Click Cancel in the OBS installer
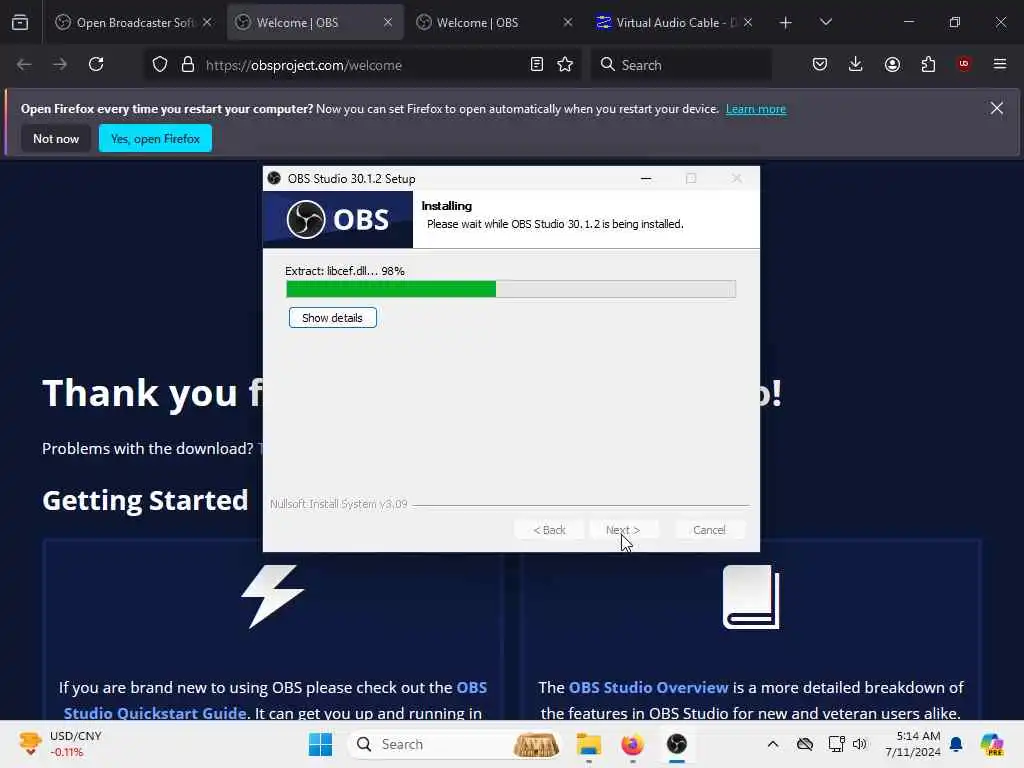The width and height of the screenshot is (1024, 768). coord(709,530)
